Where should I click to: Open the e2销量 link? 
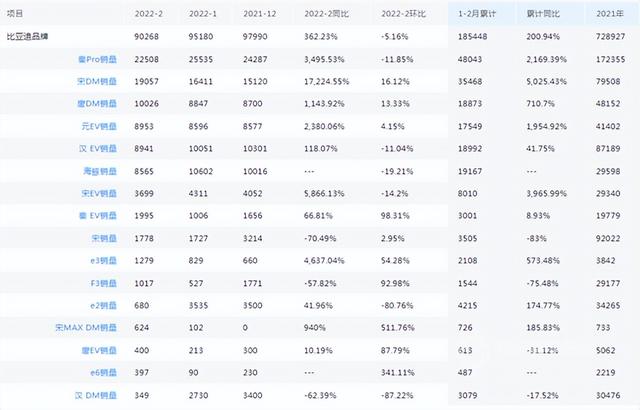(x=103, y=305)
